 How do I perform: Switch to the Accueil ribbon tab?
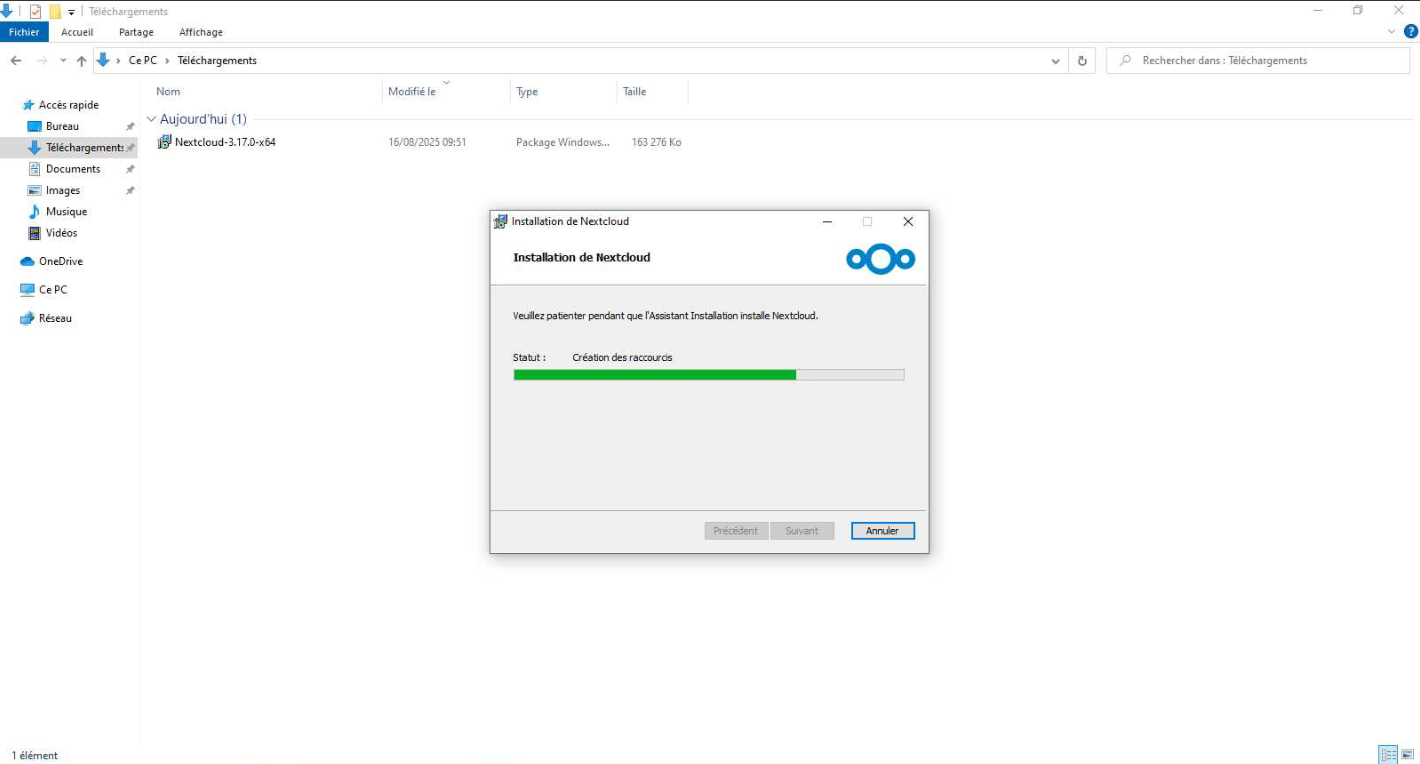tap(77, 32)
